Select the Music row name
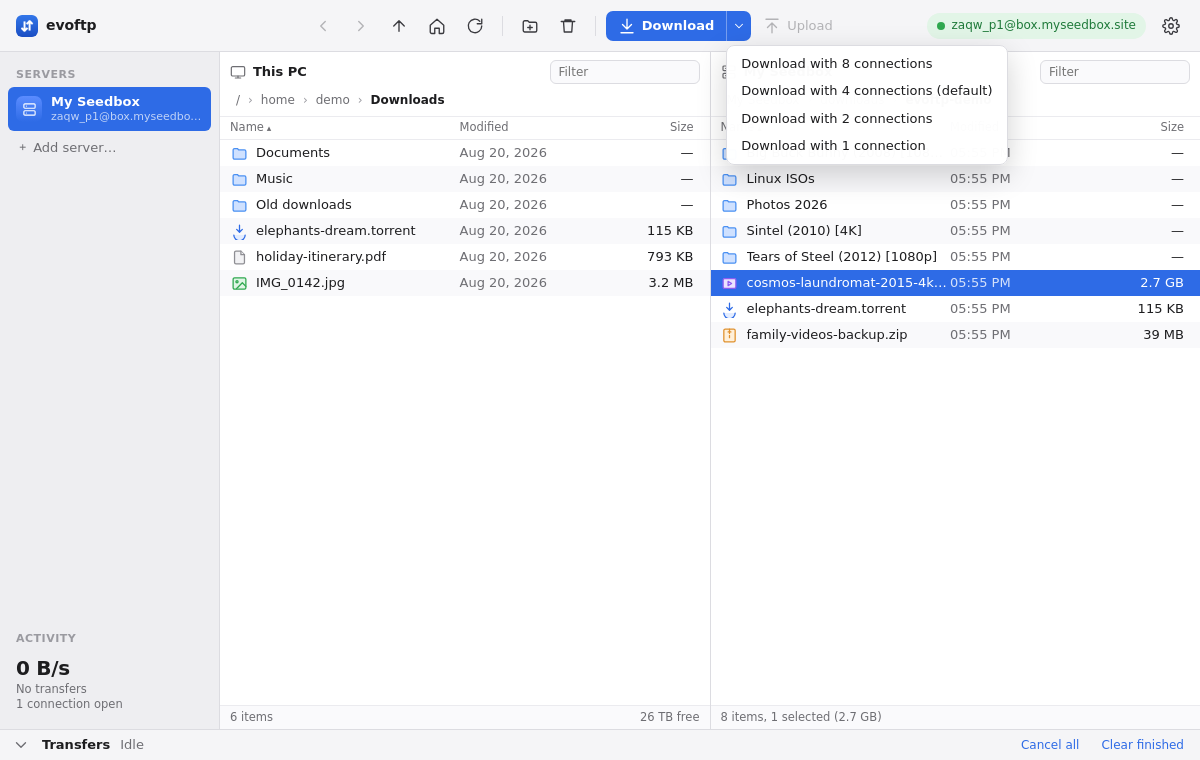The image size is (1200, 760). [x=274, y=179]
